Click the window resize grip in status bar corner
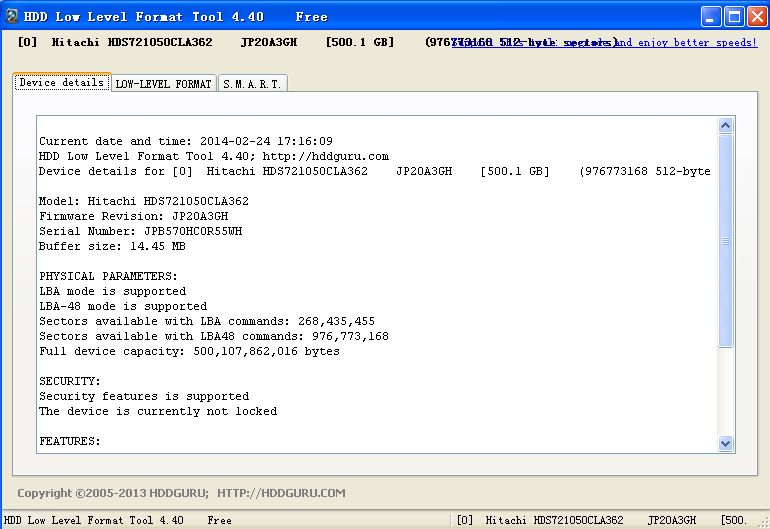Image resolution: width=770 pixels, height=529 pixels. (x=764, y=523)
